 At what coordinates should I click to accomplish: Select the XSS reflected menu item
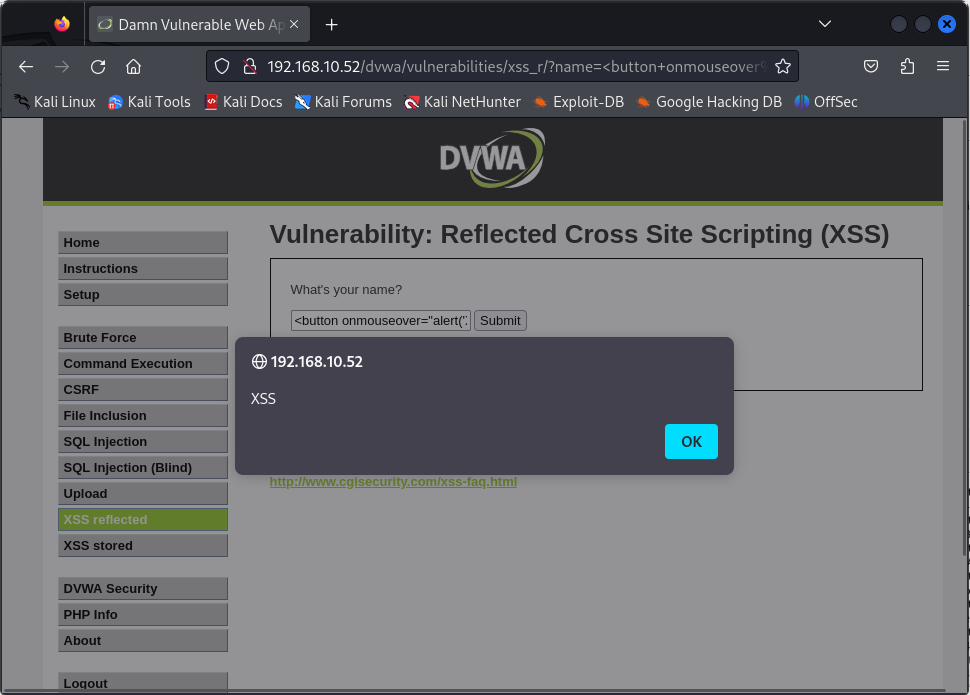tap(143, 519)
